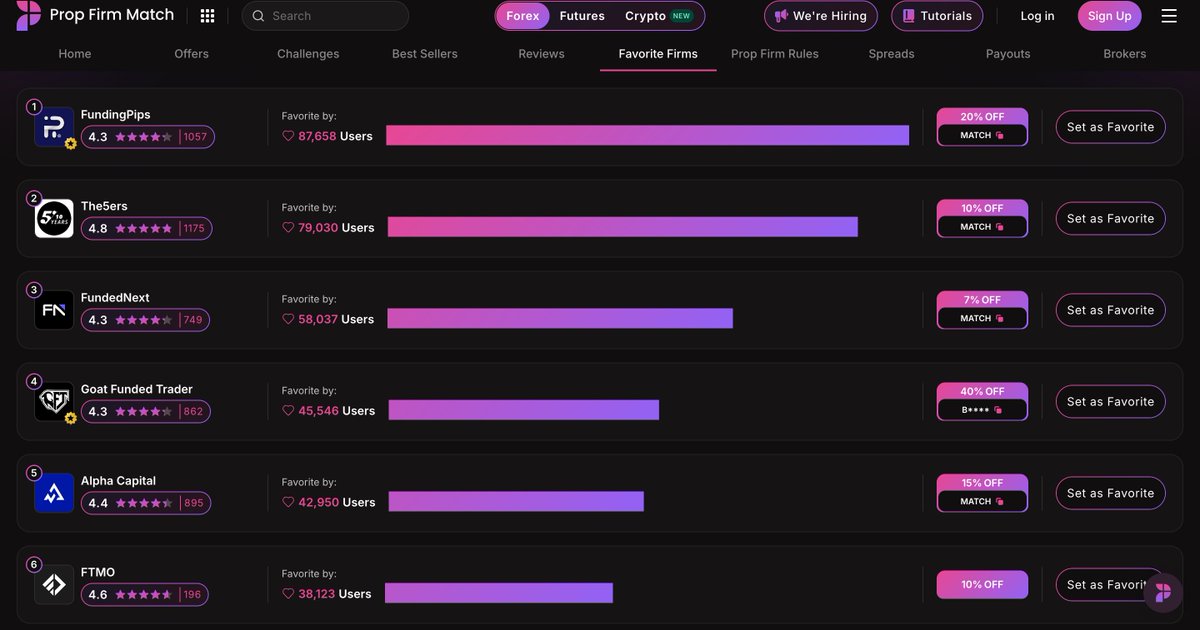Copy FundedNext MATCH code icon
The width and height of the screenshot is (1200, 630).
click(x=999, y=318)
